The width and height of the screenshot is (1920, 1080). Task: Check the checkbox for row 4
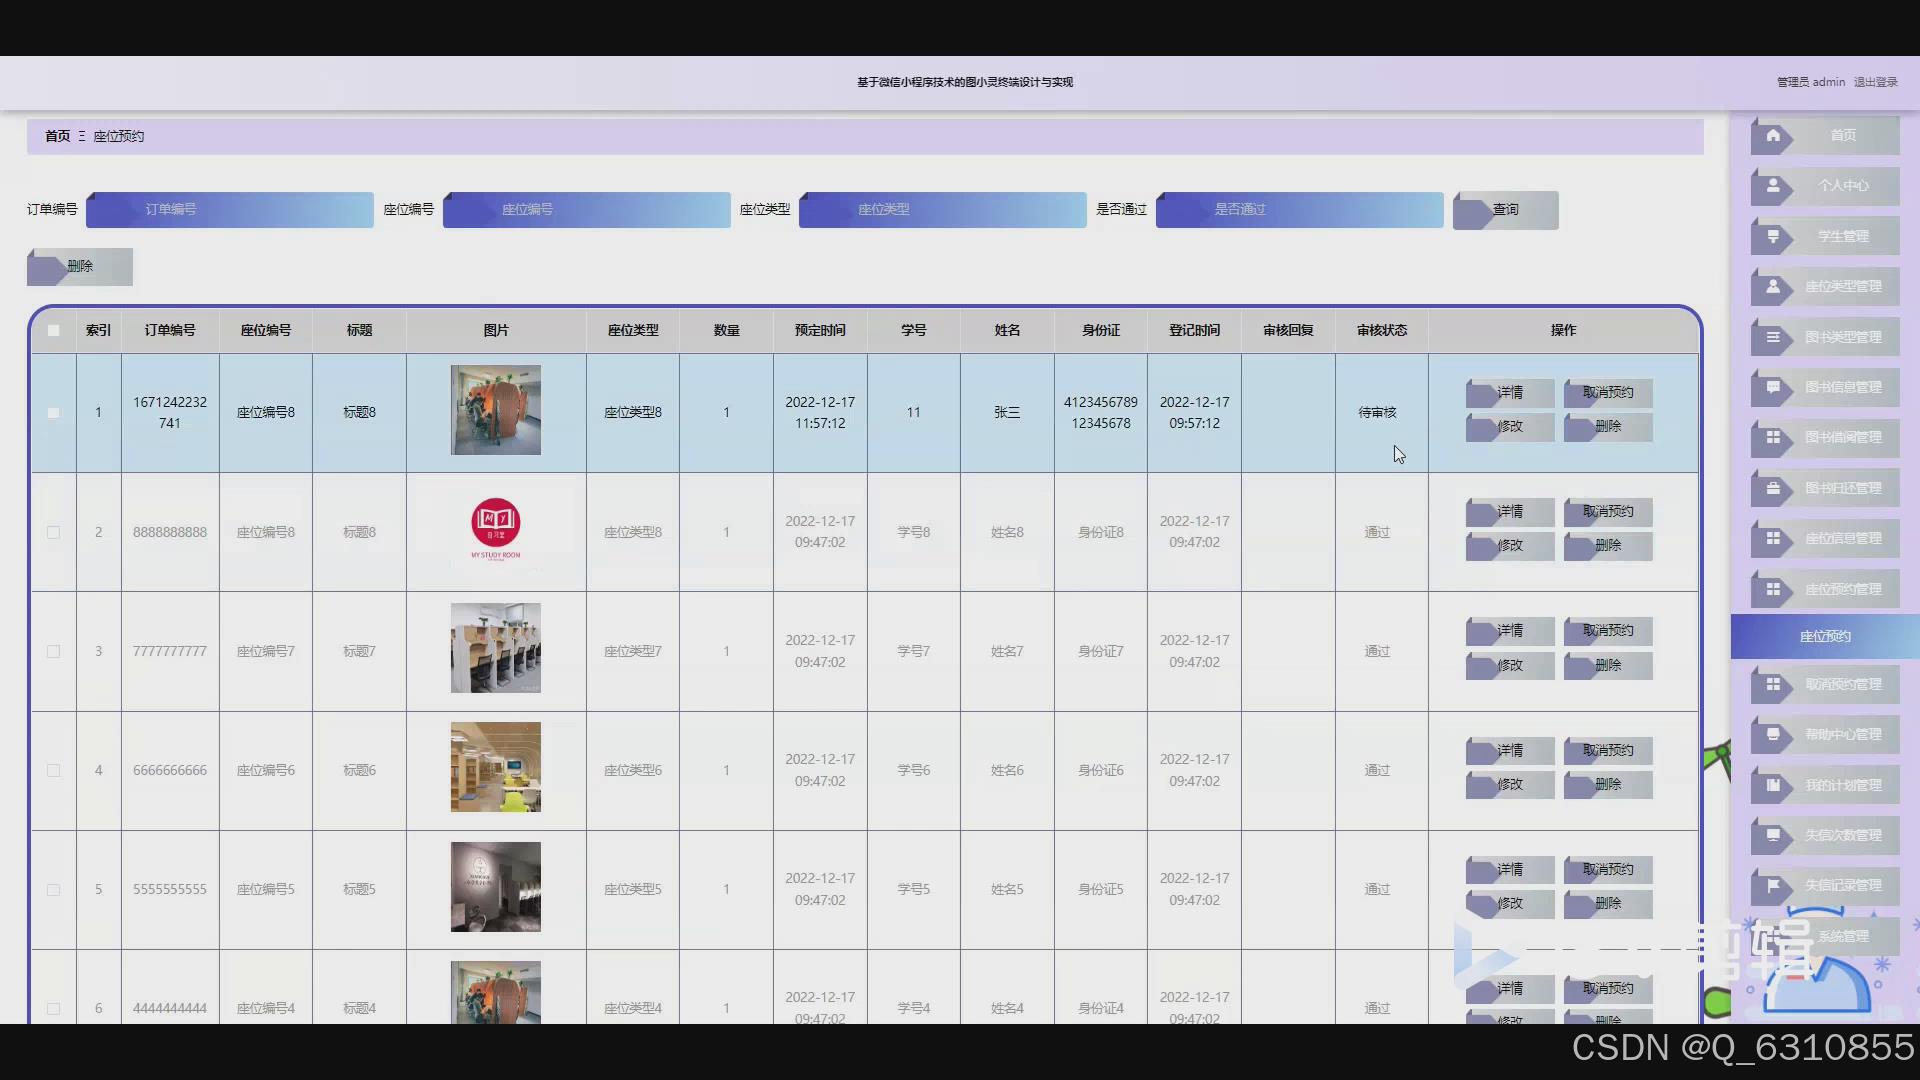tap(54, 770)
